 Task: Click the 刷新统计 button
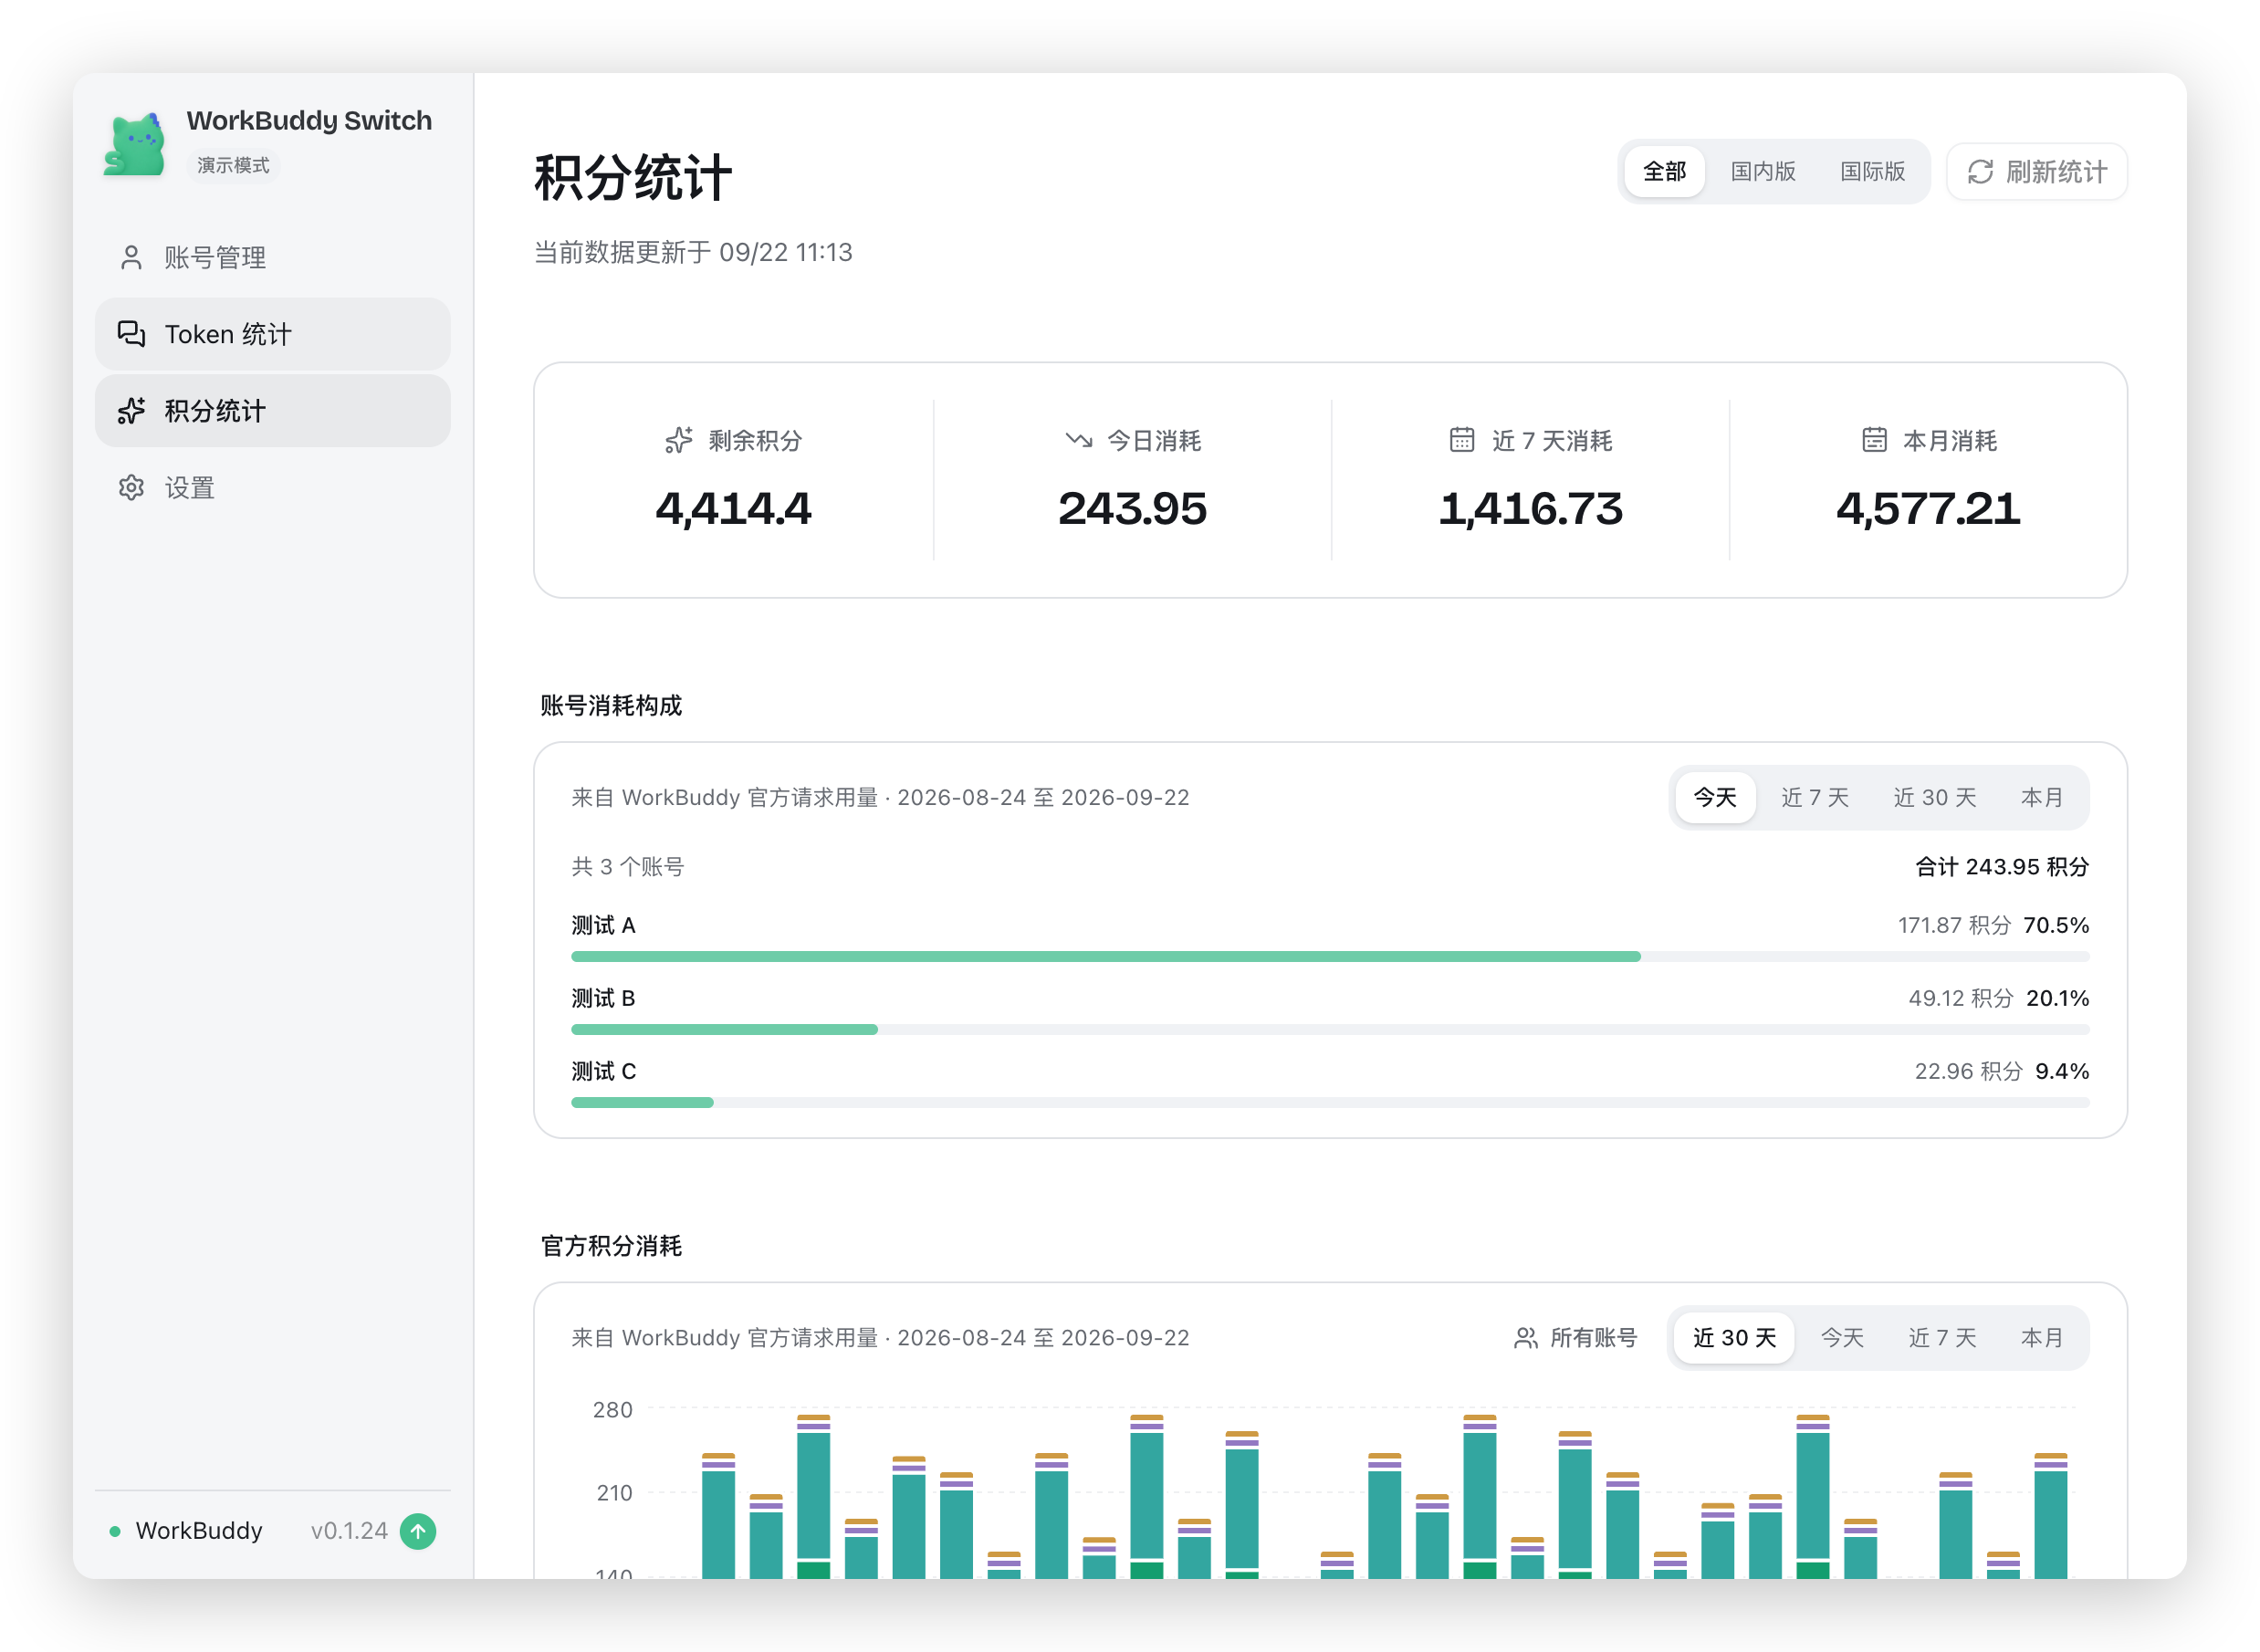pos(2037,172)
